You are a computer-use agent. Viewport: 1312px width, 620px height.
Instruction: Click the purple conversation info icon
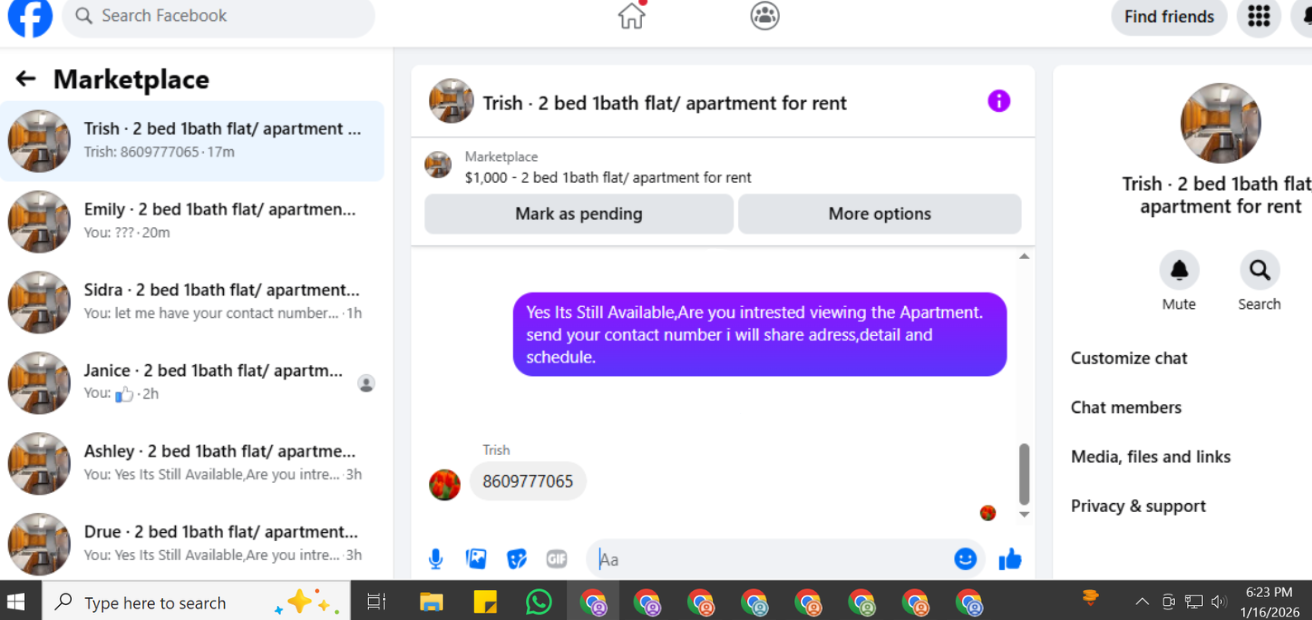pos(999,101)
